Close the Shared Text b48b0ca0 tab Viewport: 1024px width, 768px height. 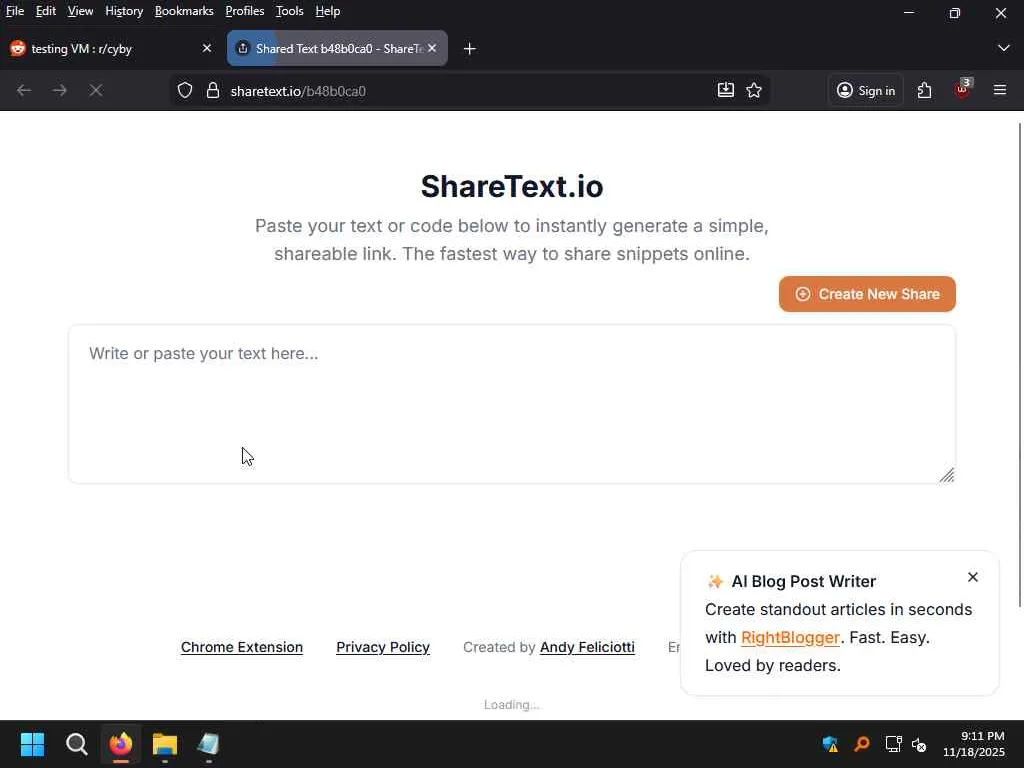click(x=432, y=48)
